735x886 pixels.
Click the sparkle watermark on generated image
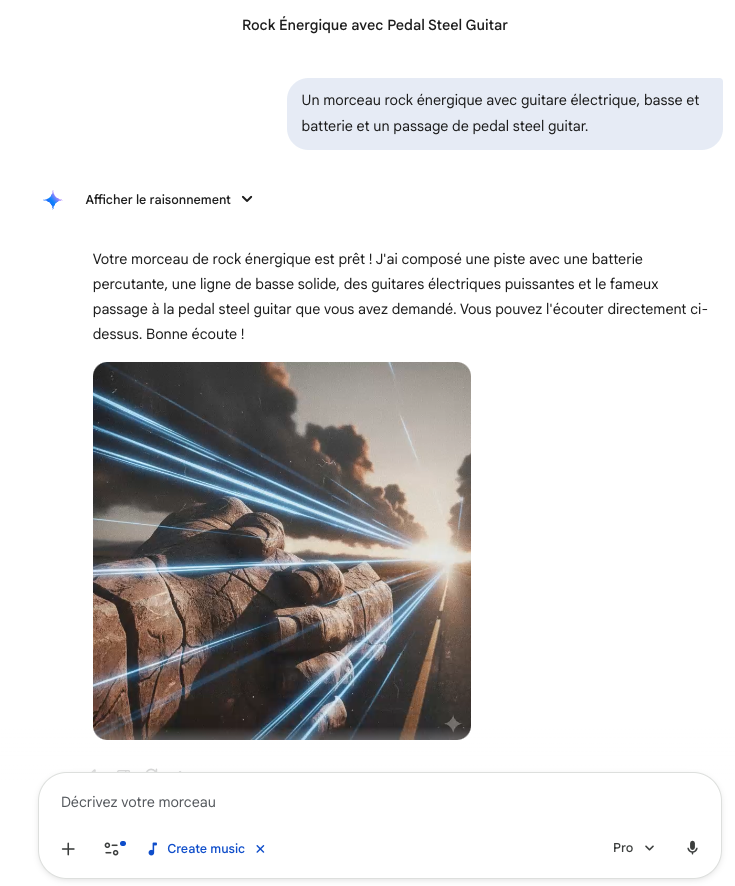(x=453, y=723)
